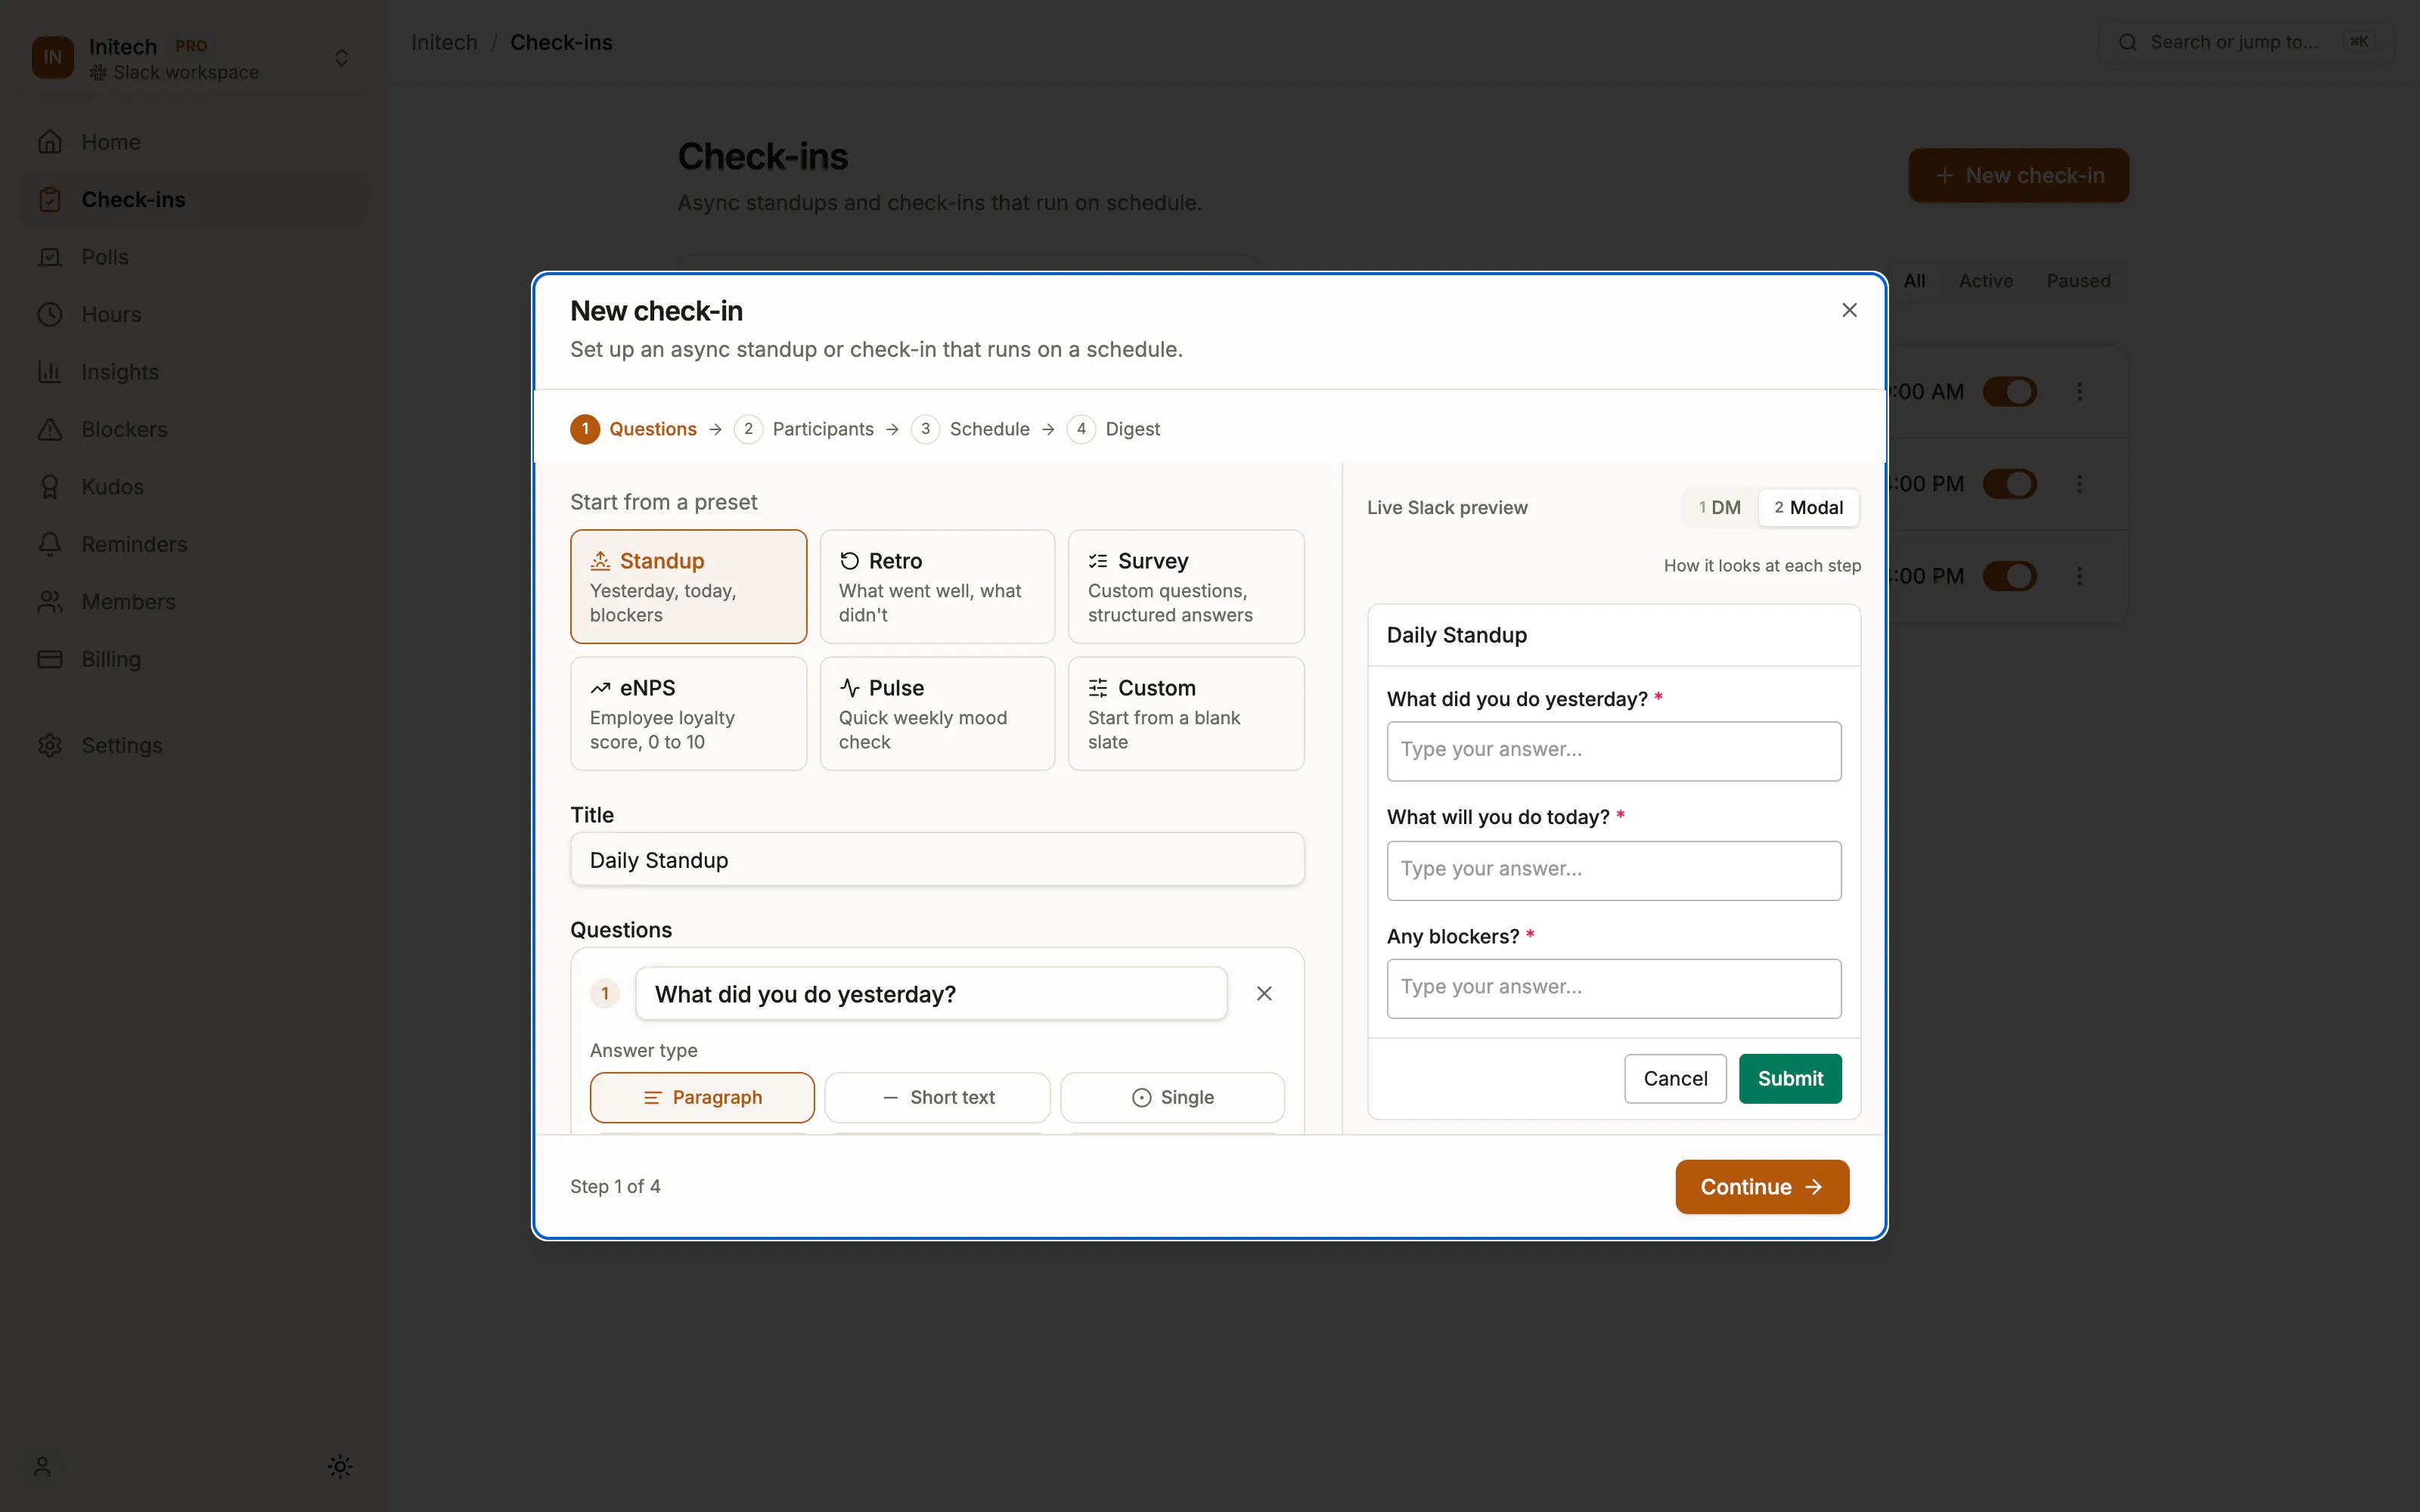The width and height of the screenshot is (2420, 1512).
Task: Open Billing card icon in sidebar
Action: [50, 659]
